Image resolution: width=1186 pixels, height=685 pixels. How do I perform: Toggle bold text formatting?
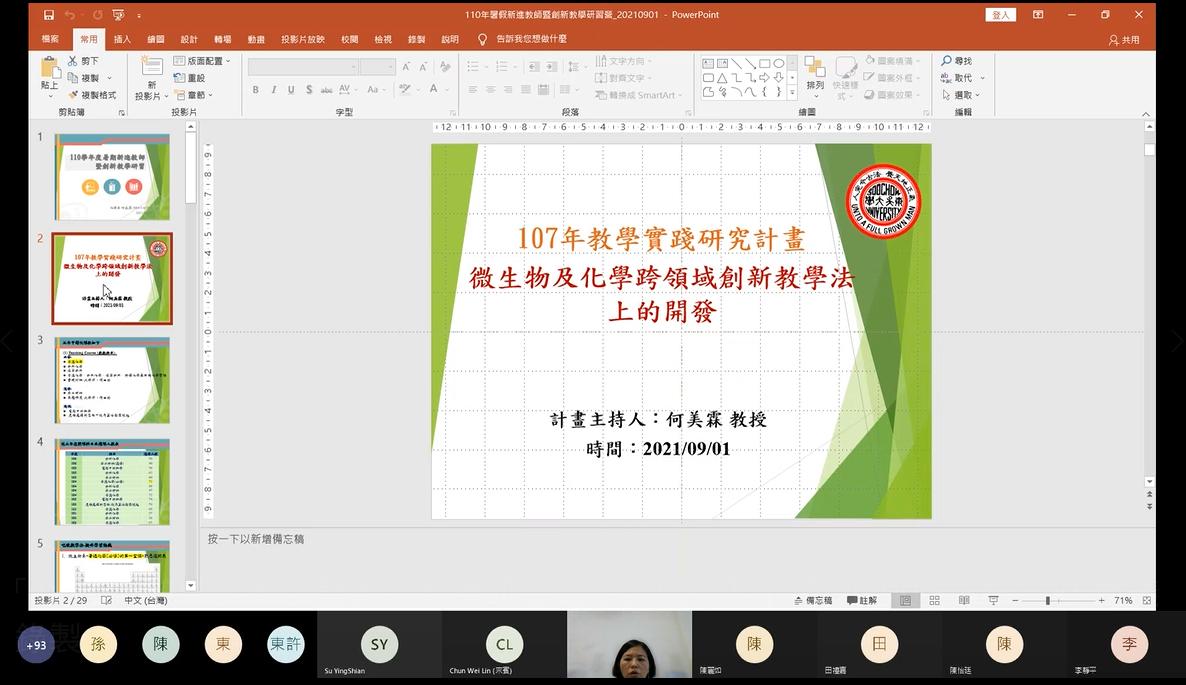click(x=254, y=90)
